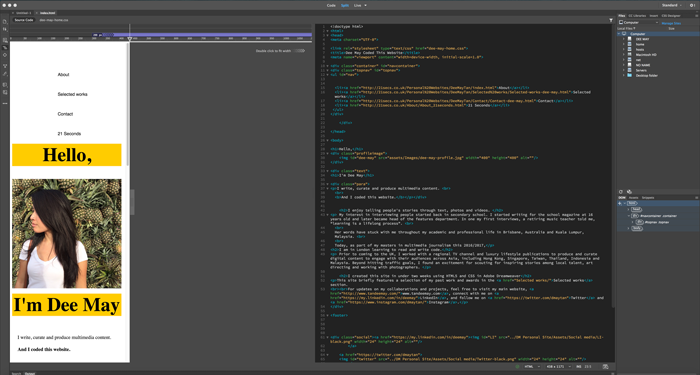Click the INS insert mode indicator

[579, 367]
